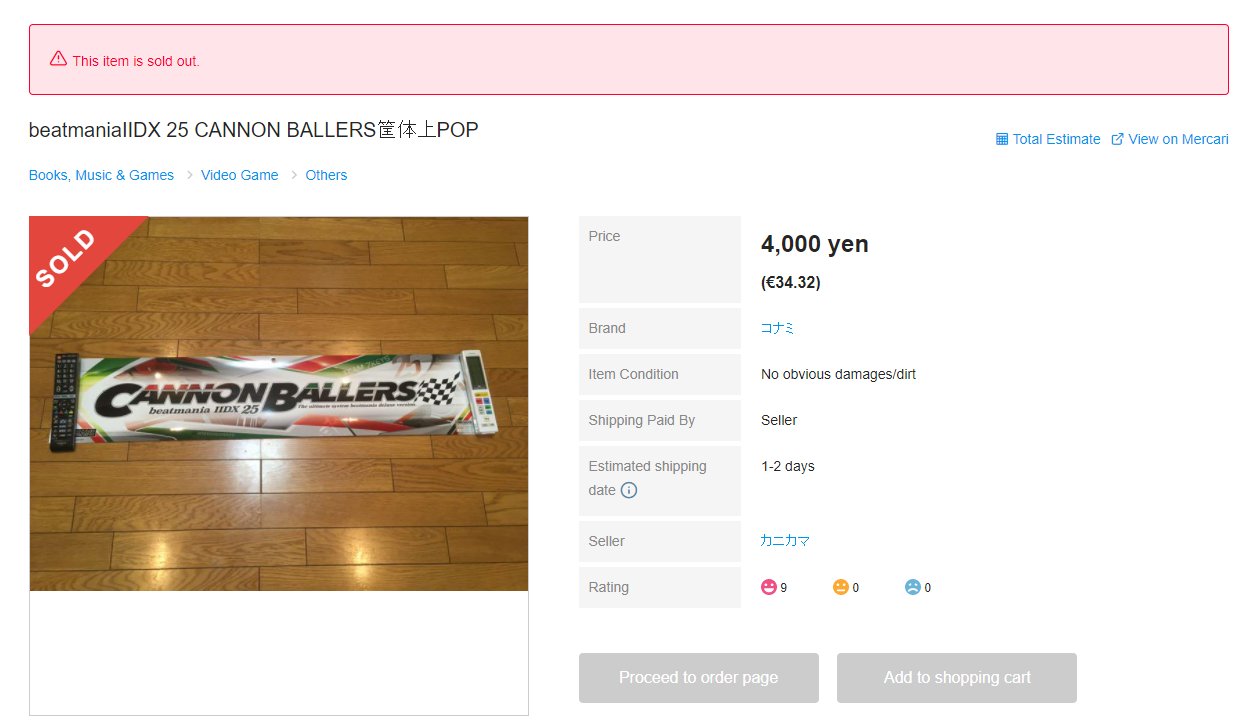Click the info icon beside Estimated shipping date

pyautogui.click(x=629, y=490)
